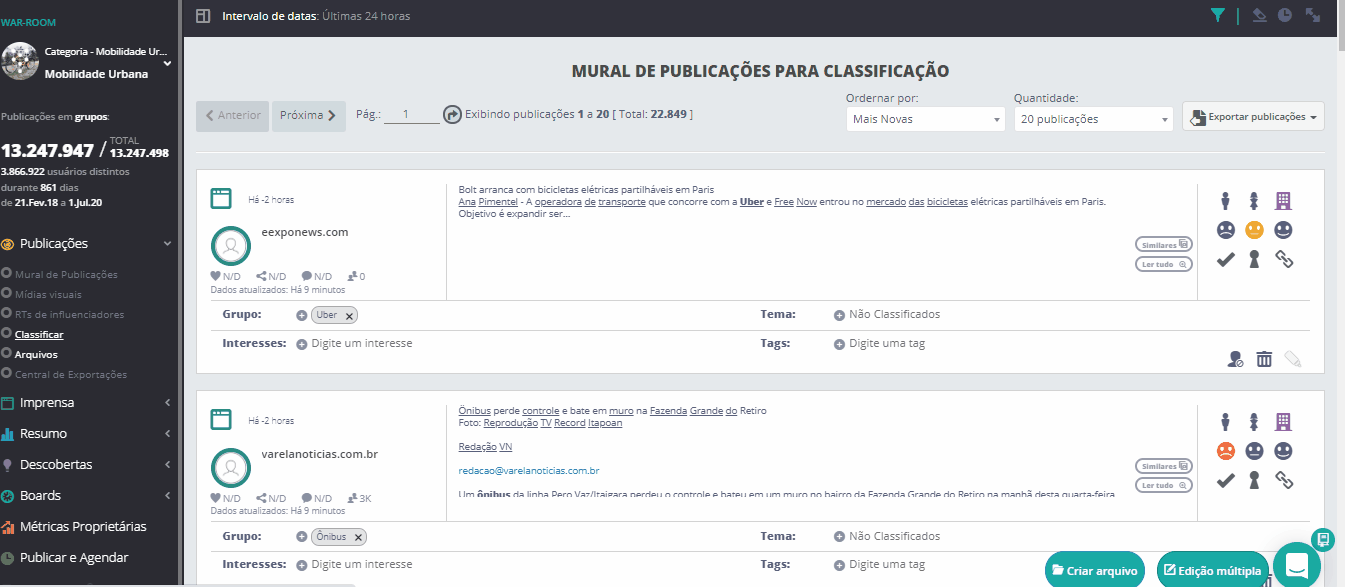This screenshot has height=587, width=1345.
Task: Click the go-to-page arrow icon
Action: click(452, 115)
